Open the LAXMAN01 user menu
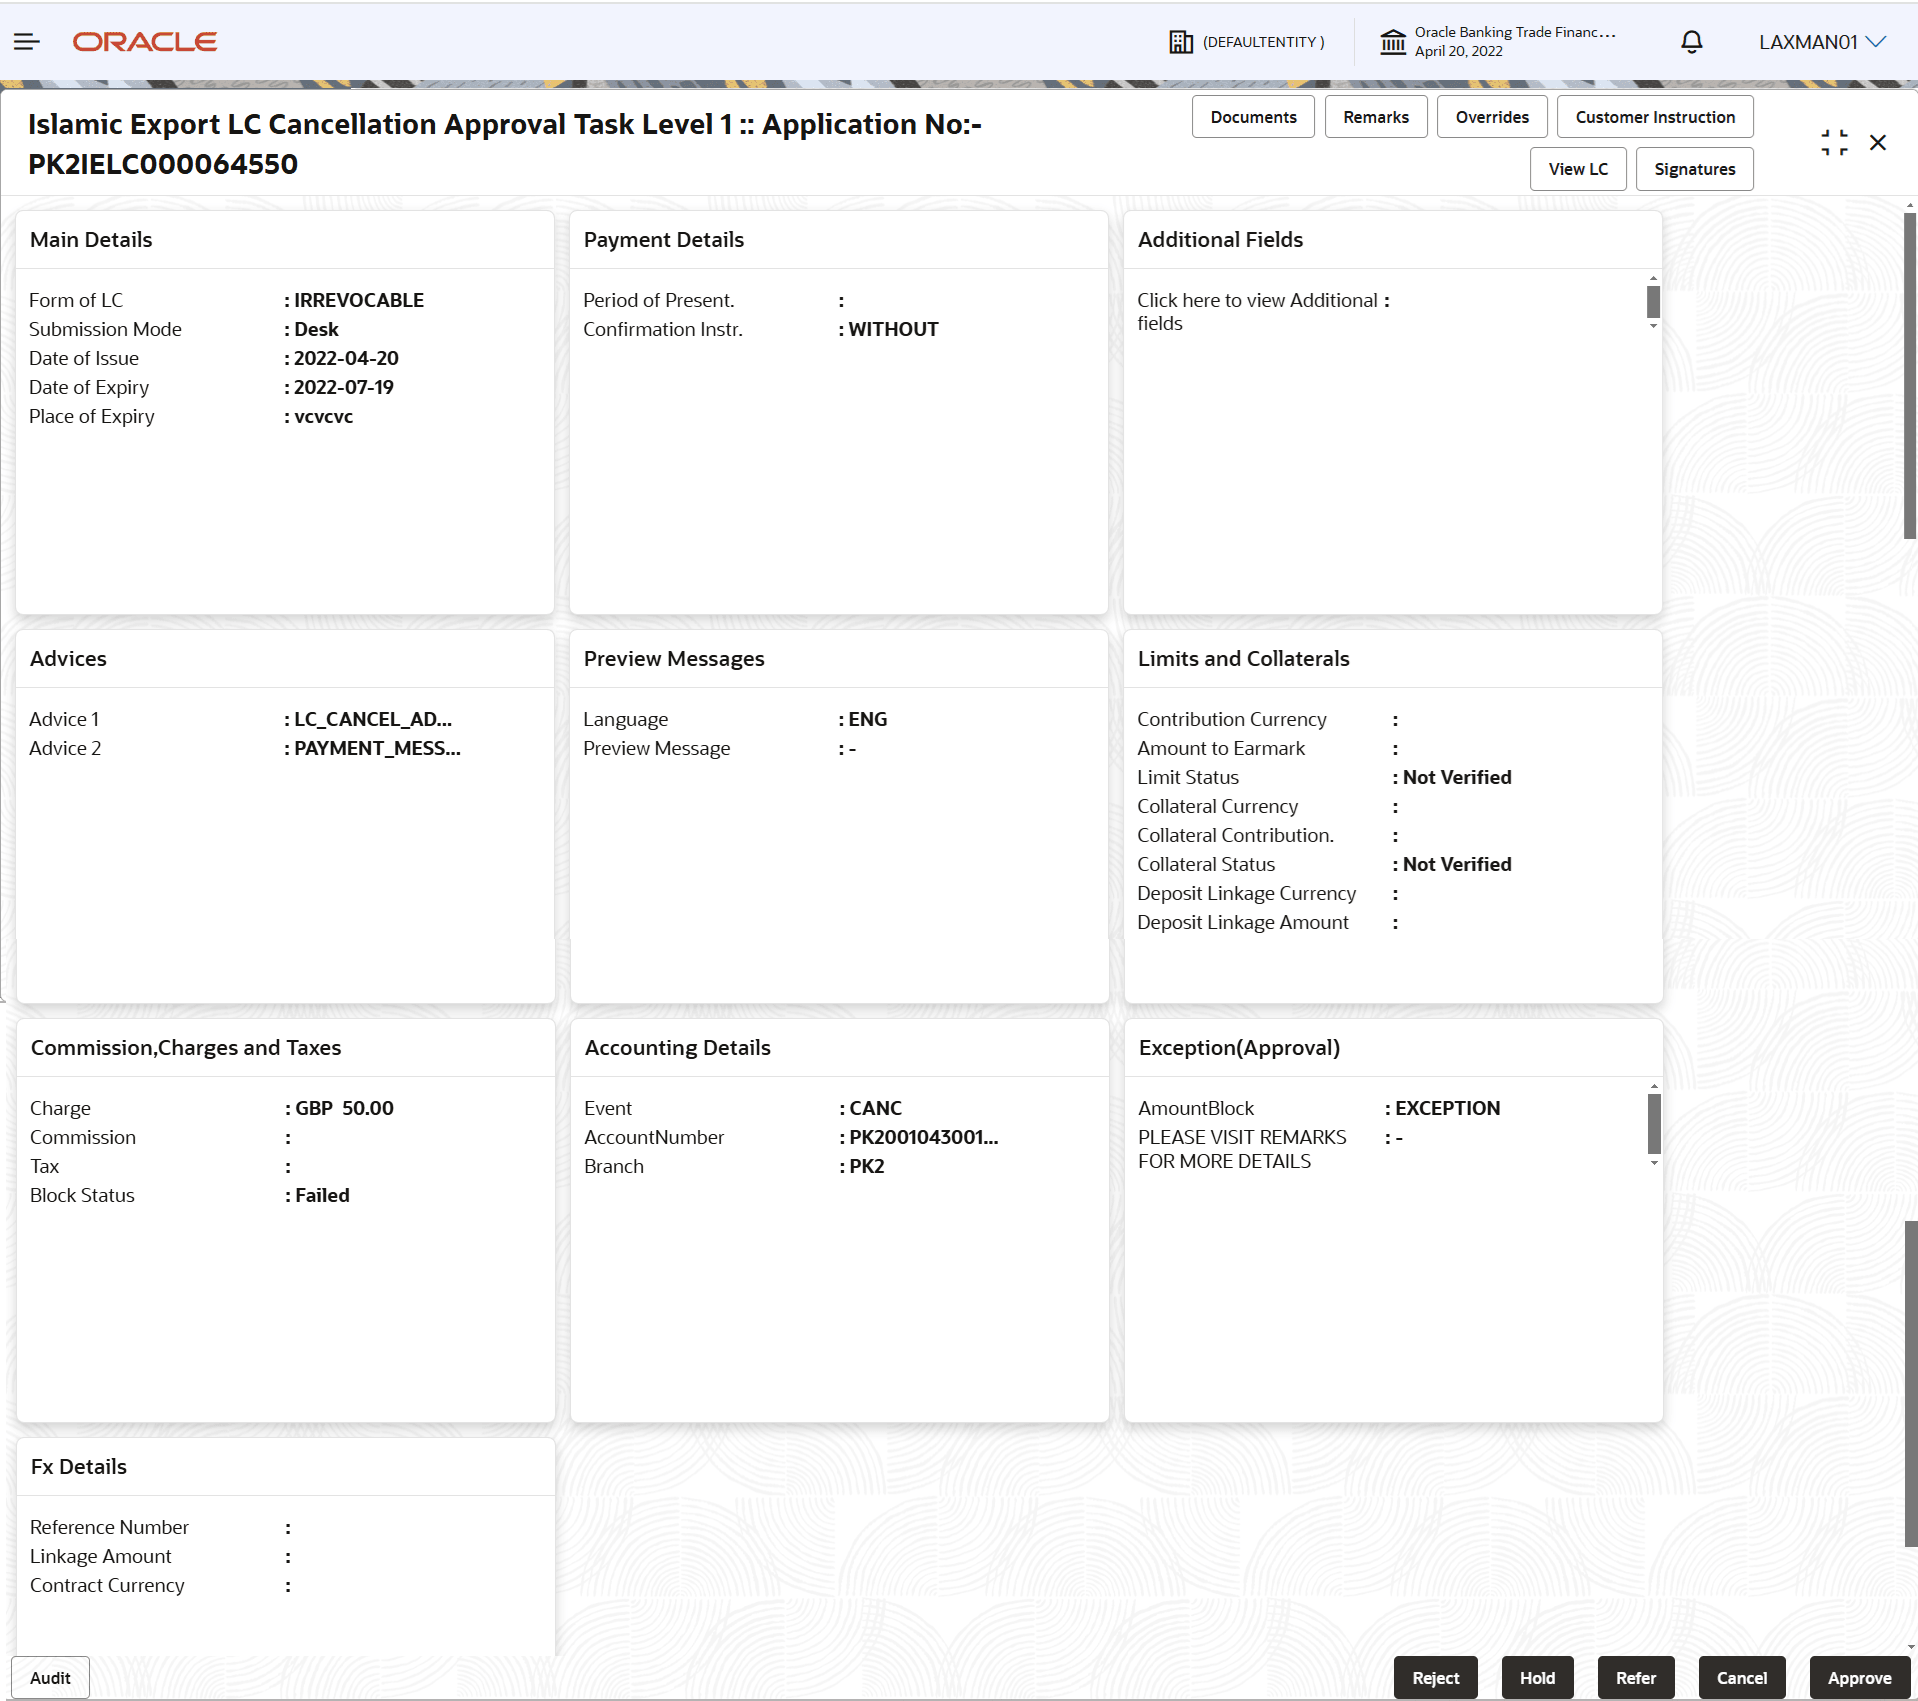 point(1822,41)
